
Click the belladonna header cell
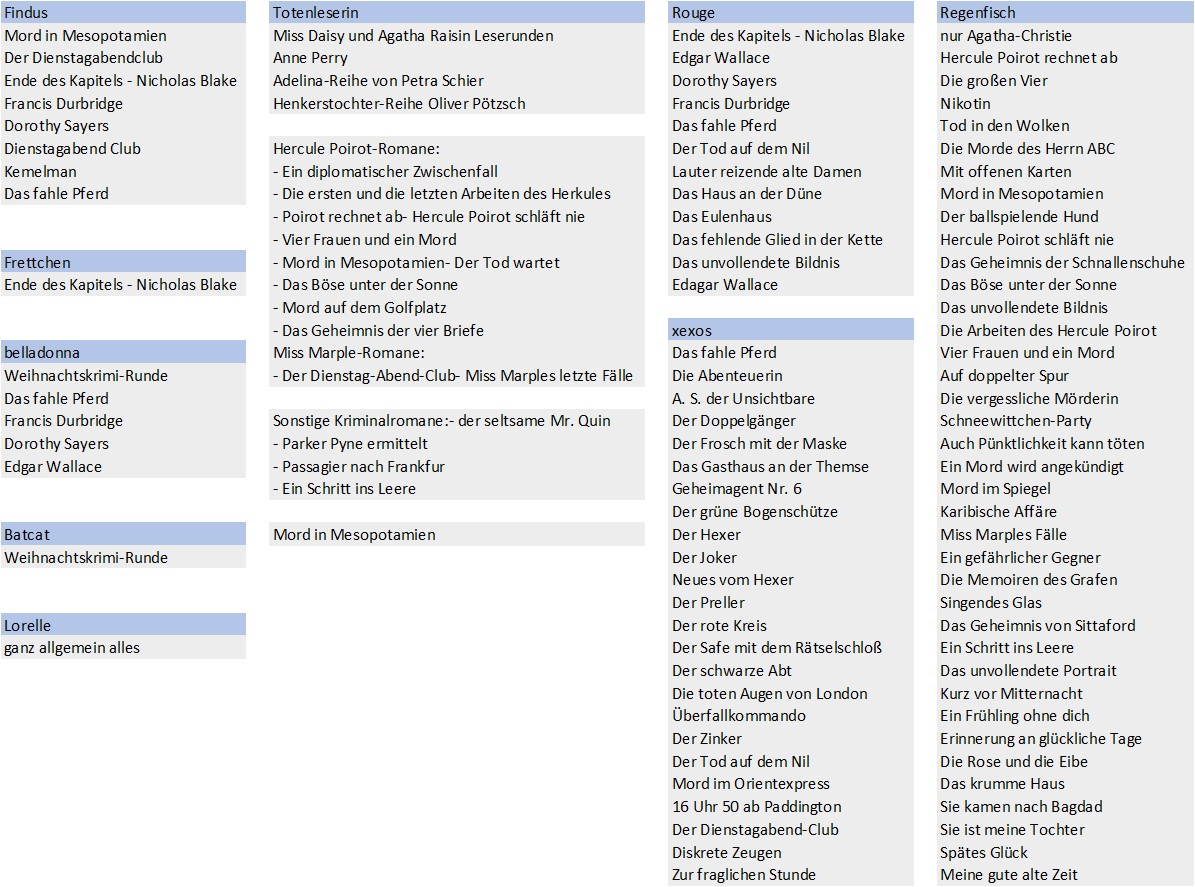pyautogui.click(x=123, y=353)
